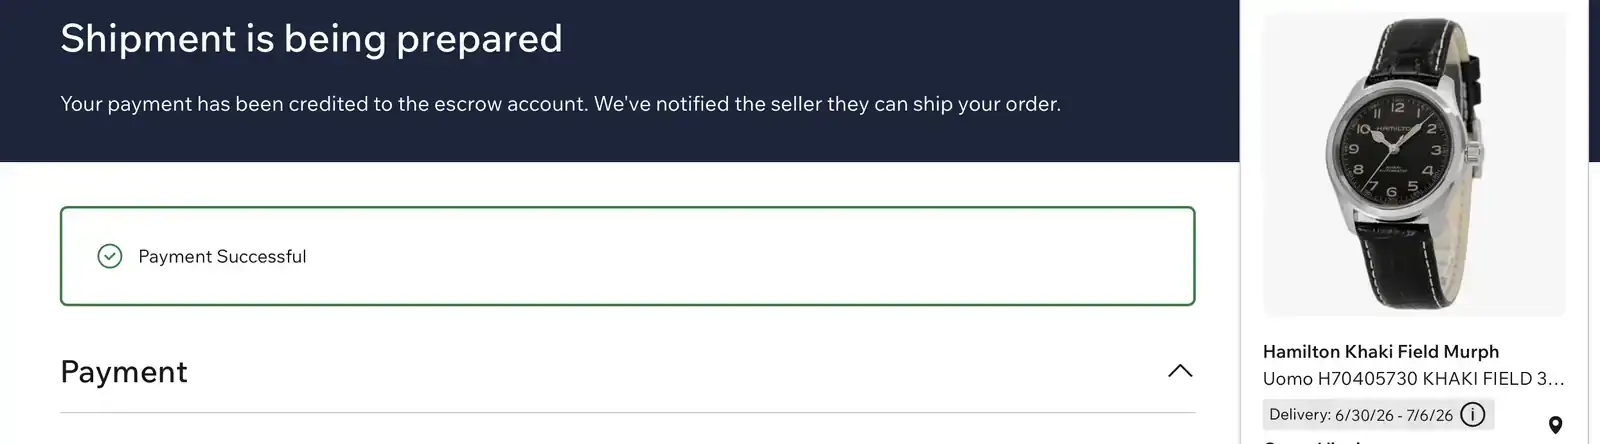Click the Payment section heading
Image resolution: width=1600 pixels, height=444 pixels.
point(124,372)
